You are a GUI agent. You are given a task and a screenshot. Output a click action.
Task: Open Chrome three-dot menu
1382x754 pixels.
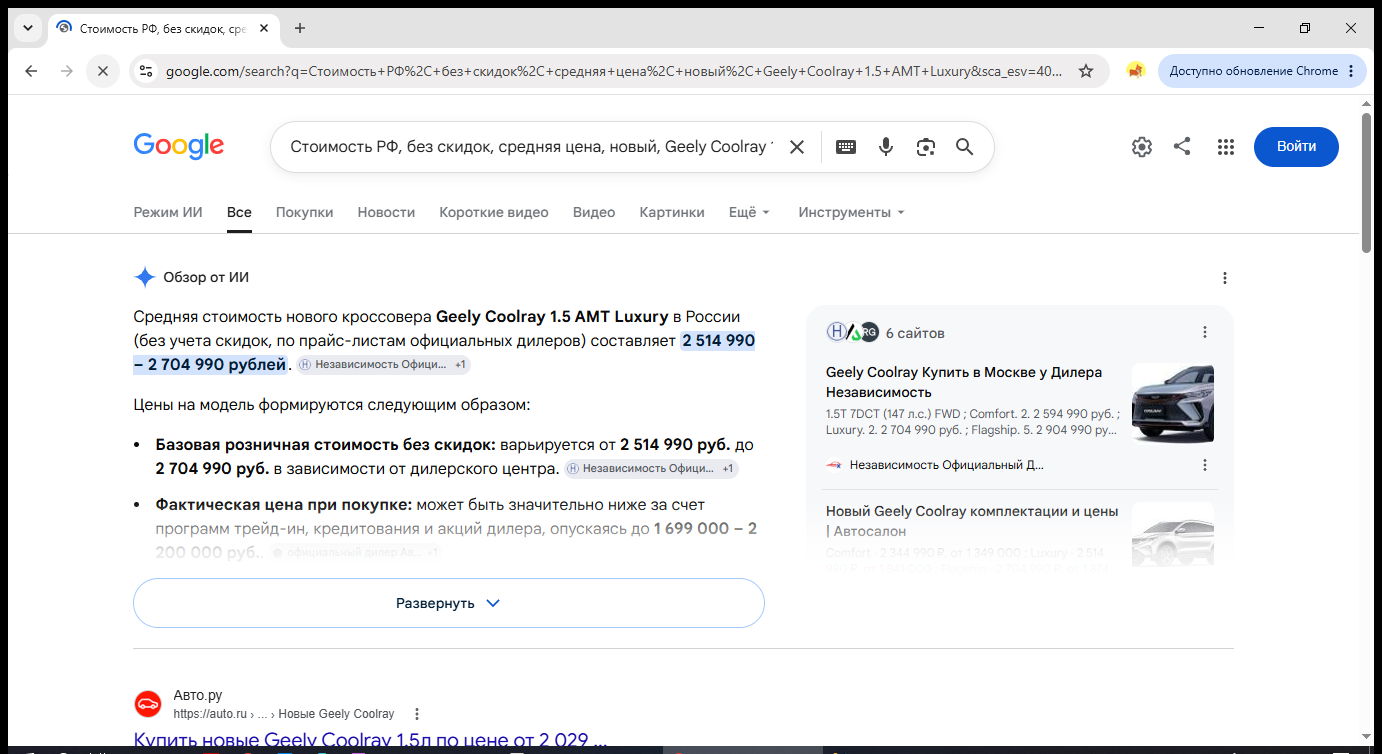coord(1351,71)
